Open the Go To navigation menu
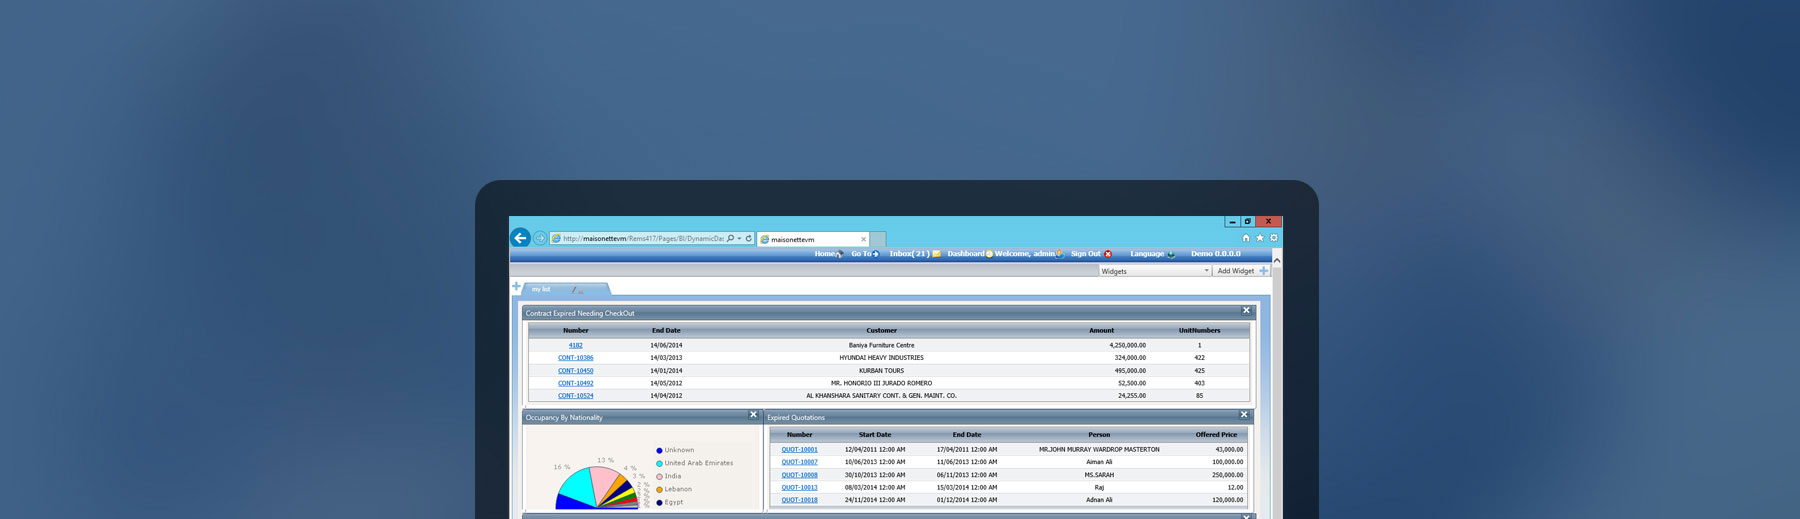 point(864,254)
